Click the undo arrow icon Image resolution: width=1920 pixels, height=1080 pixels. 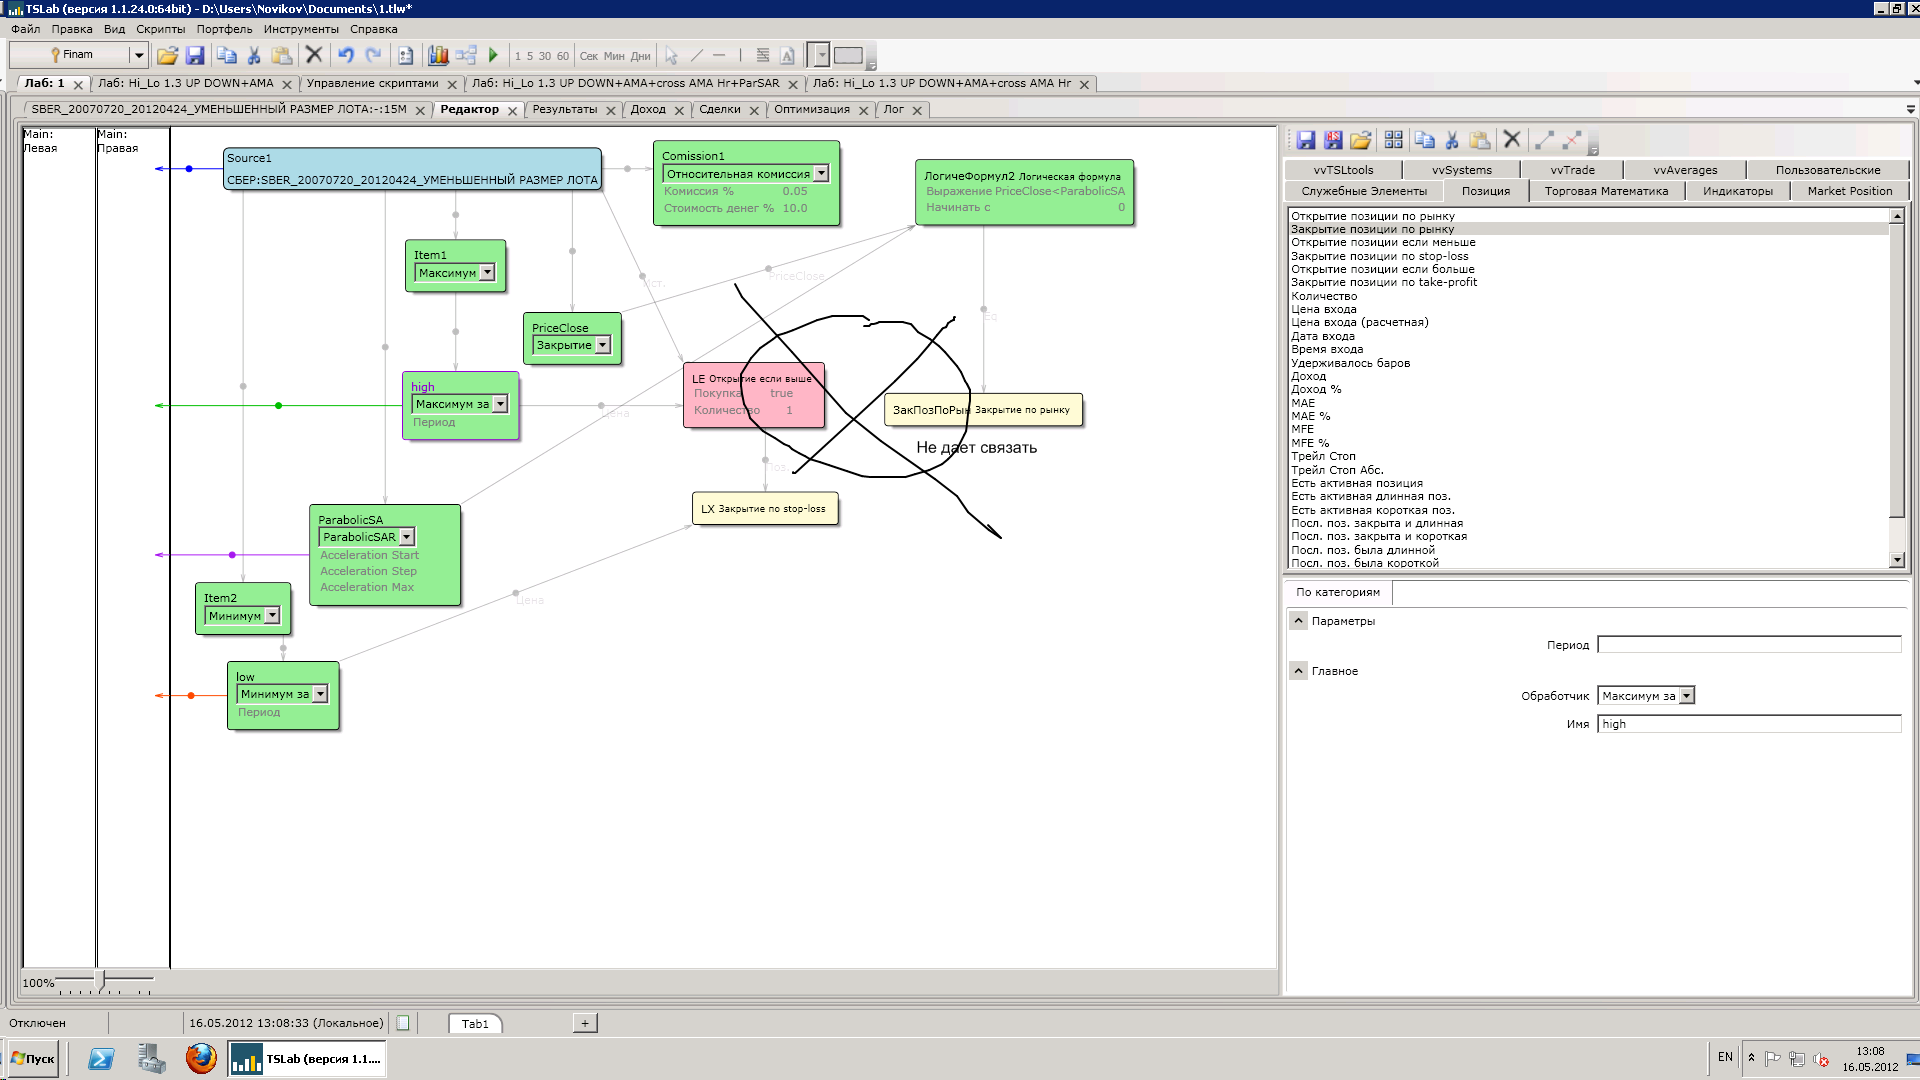click(346, 56)
